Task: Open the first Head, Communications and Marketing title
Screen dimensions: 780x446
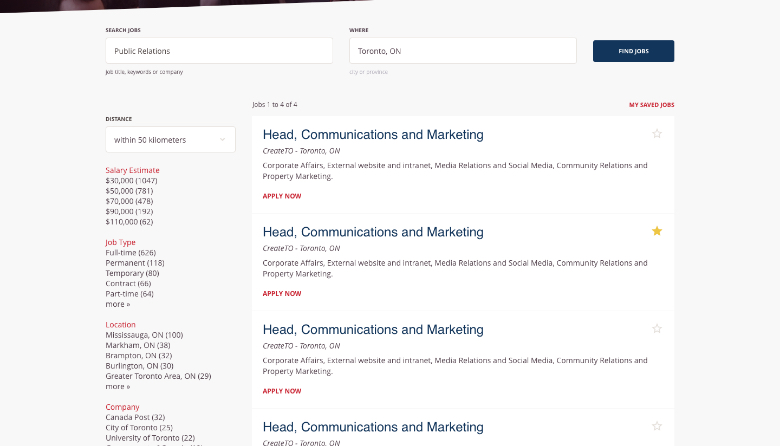Action: coord(373,135)
